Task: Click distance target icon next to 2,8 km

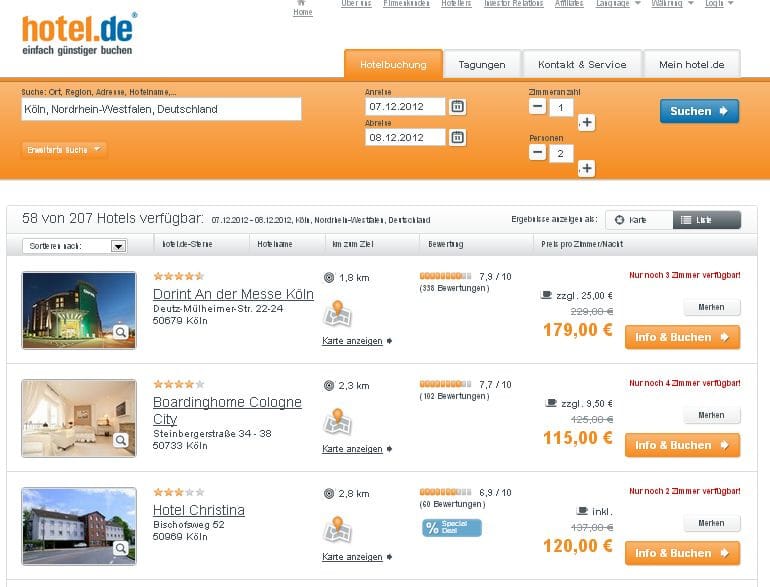Action: [x=329, y=494]
